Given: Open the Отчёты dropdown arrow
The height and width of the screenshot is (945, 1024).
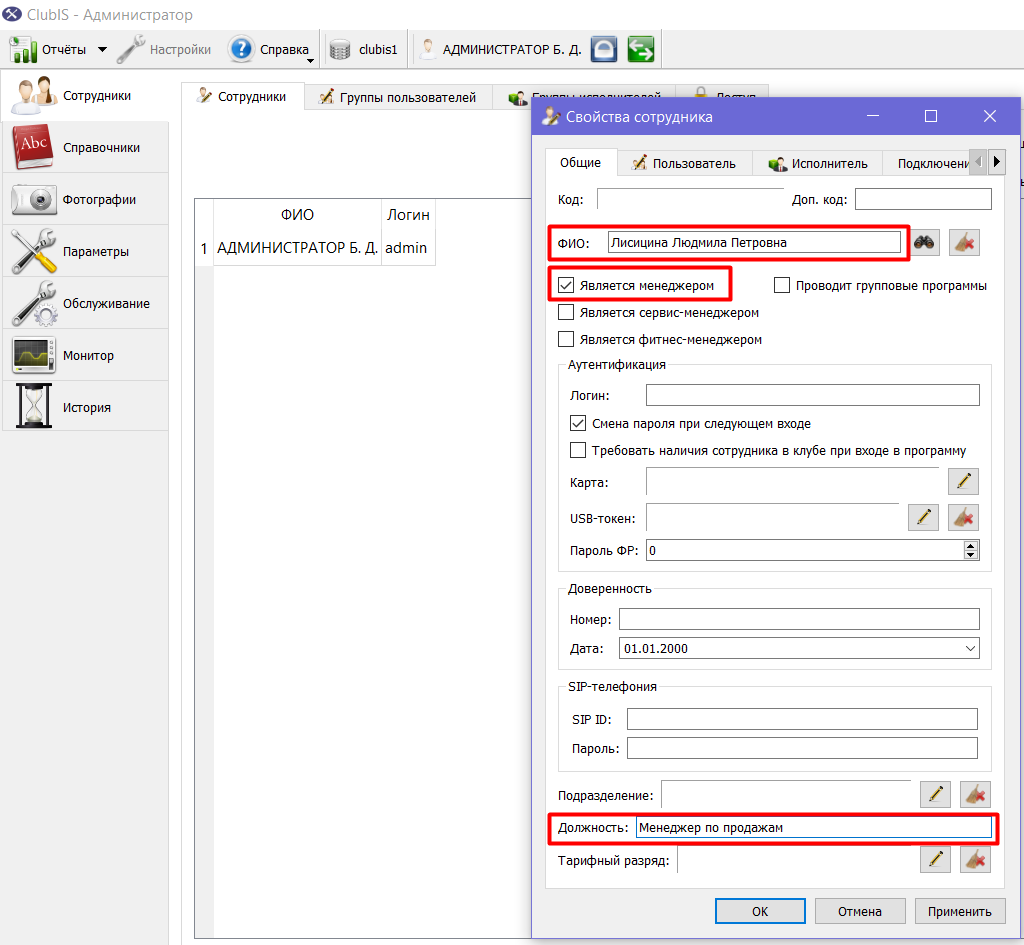Looking at the screenshot, I should 103,50.
